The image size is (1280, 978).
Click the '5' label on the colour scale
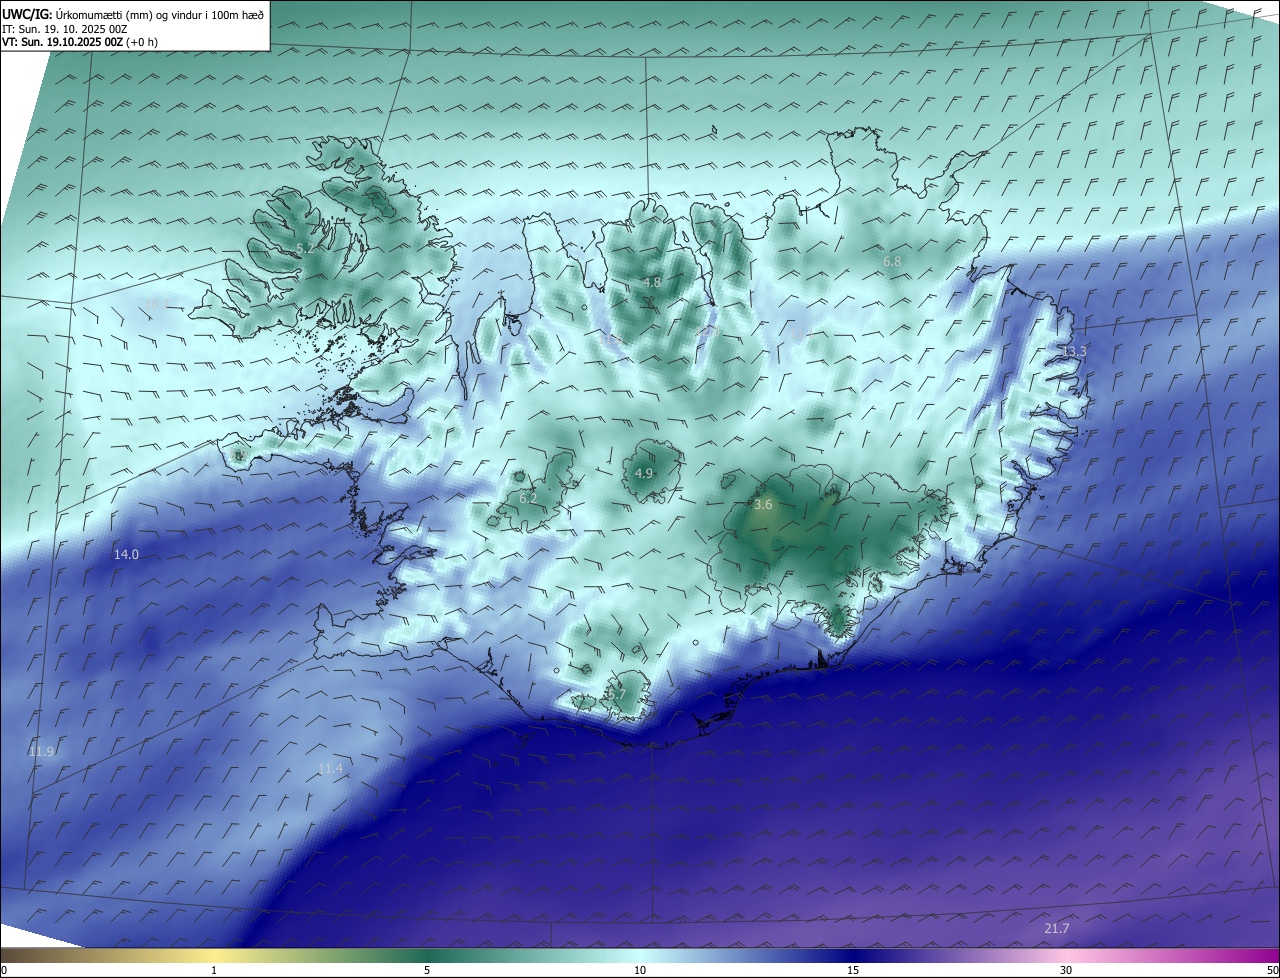427,970
